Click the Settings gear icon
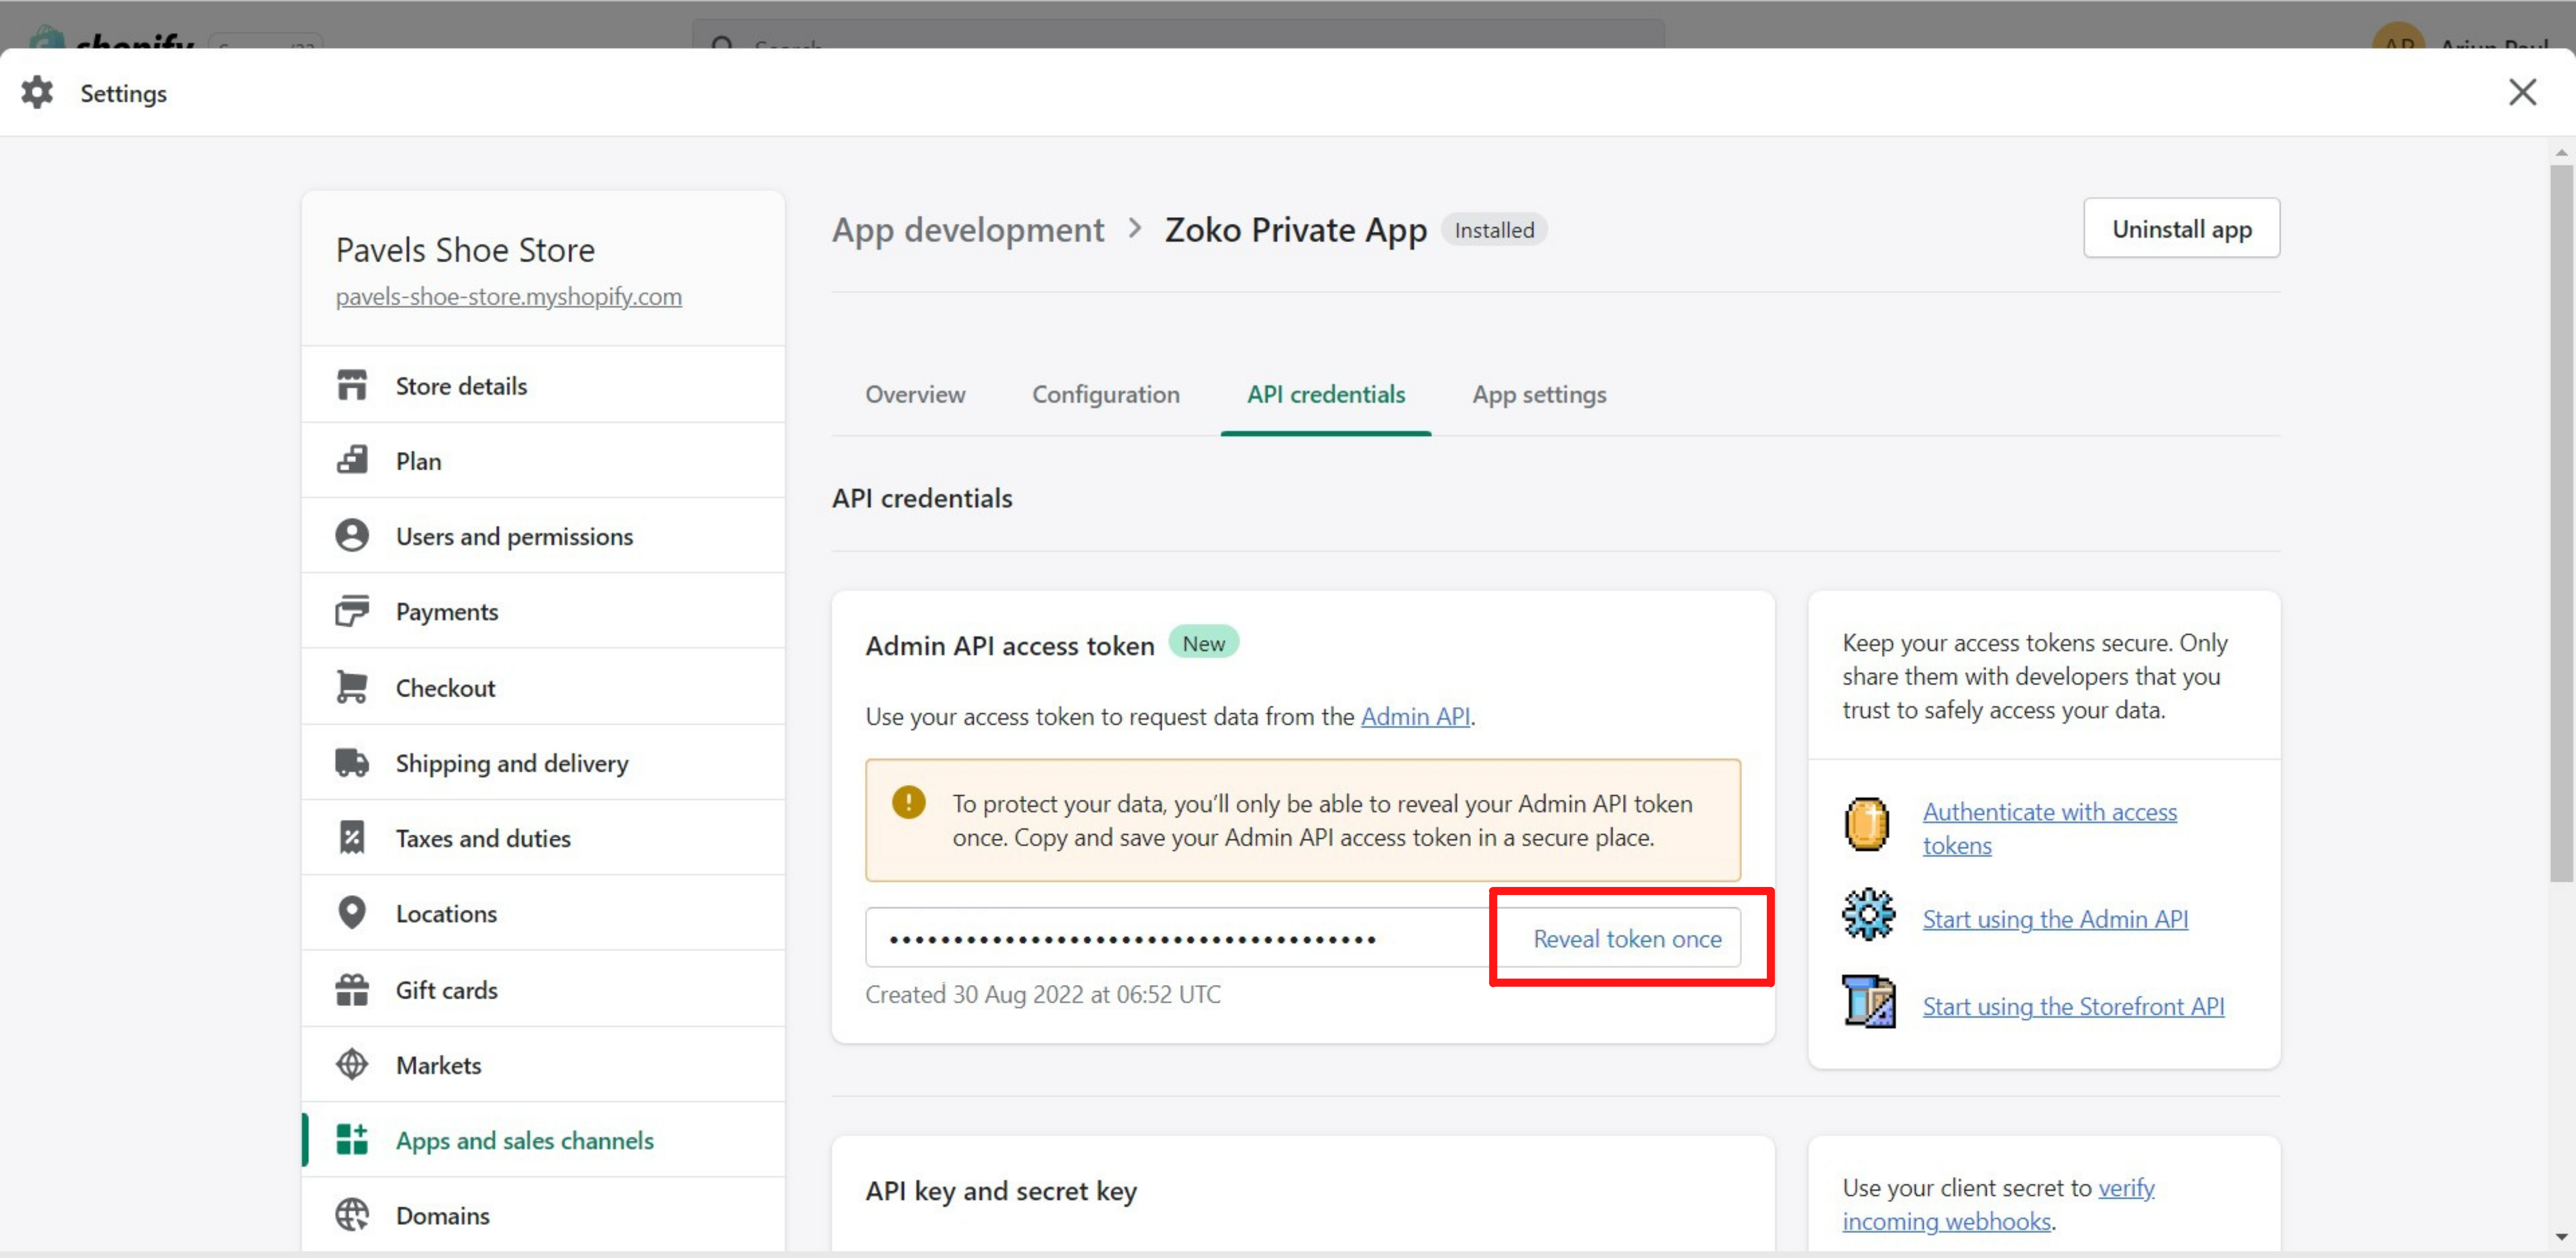Screen dimensions: 2576x1258 click(x=37, y=92)
